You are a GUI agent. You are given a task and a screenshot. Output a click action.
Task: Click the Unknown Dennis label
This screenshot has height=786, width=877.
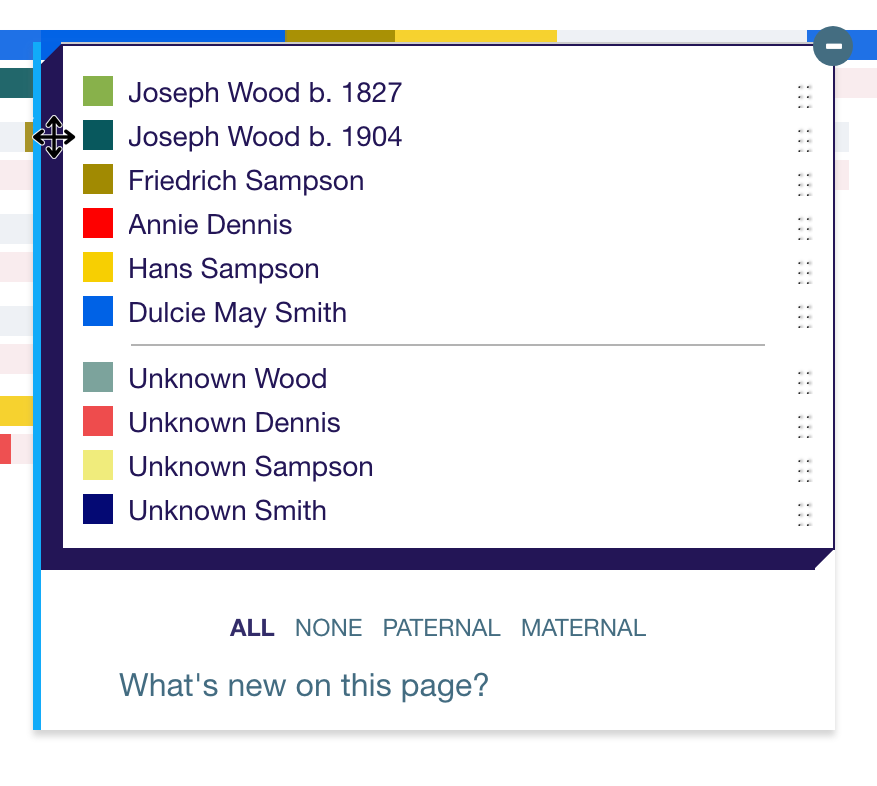(234, 423)
